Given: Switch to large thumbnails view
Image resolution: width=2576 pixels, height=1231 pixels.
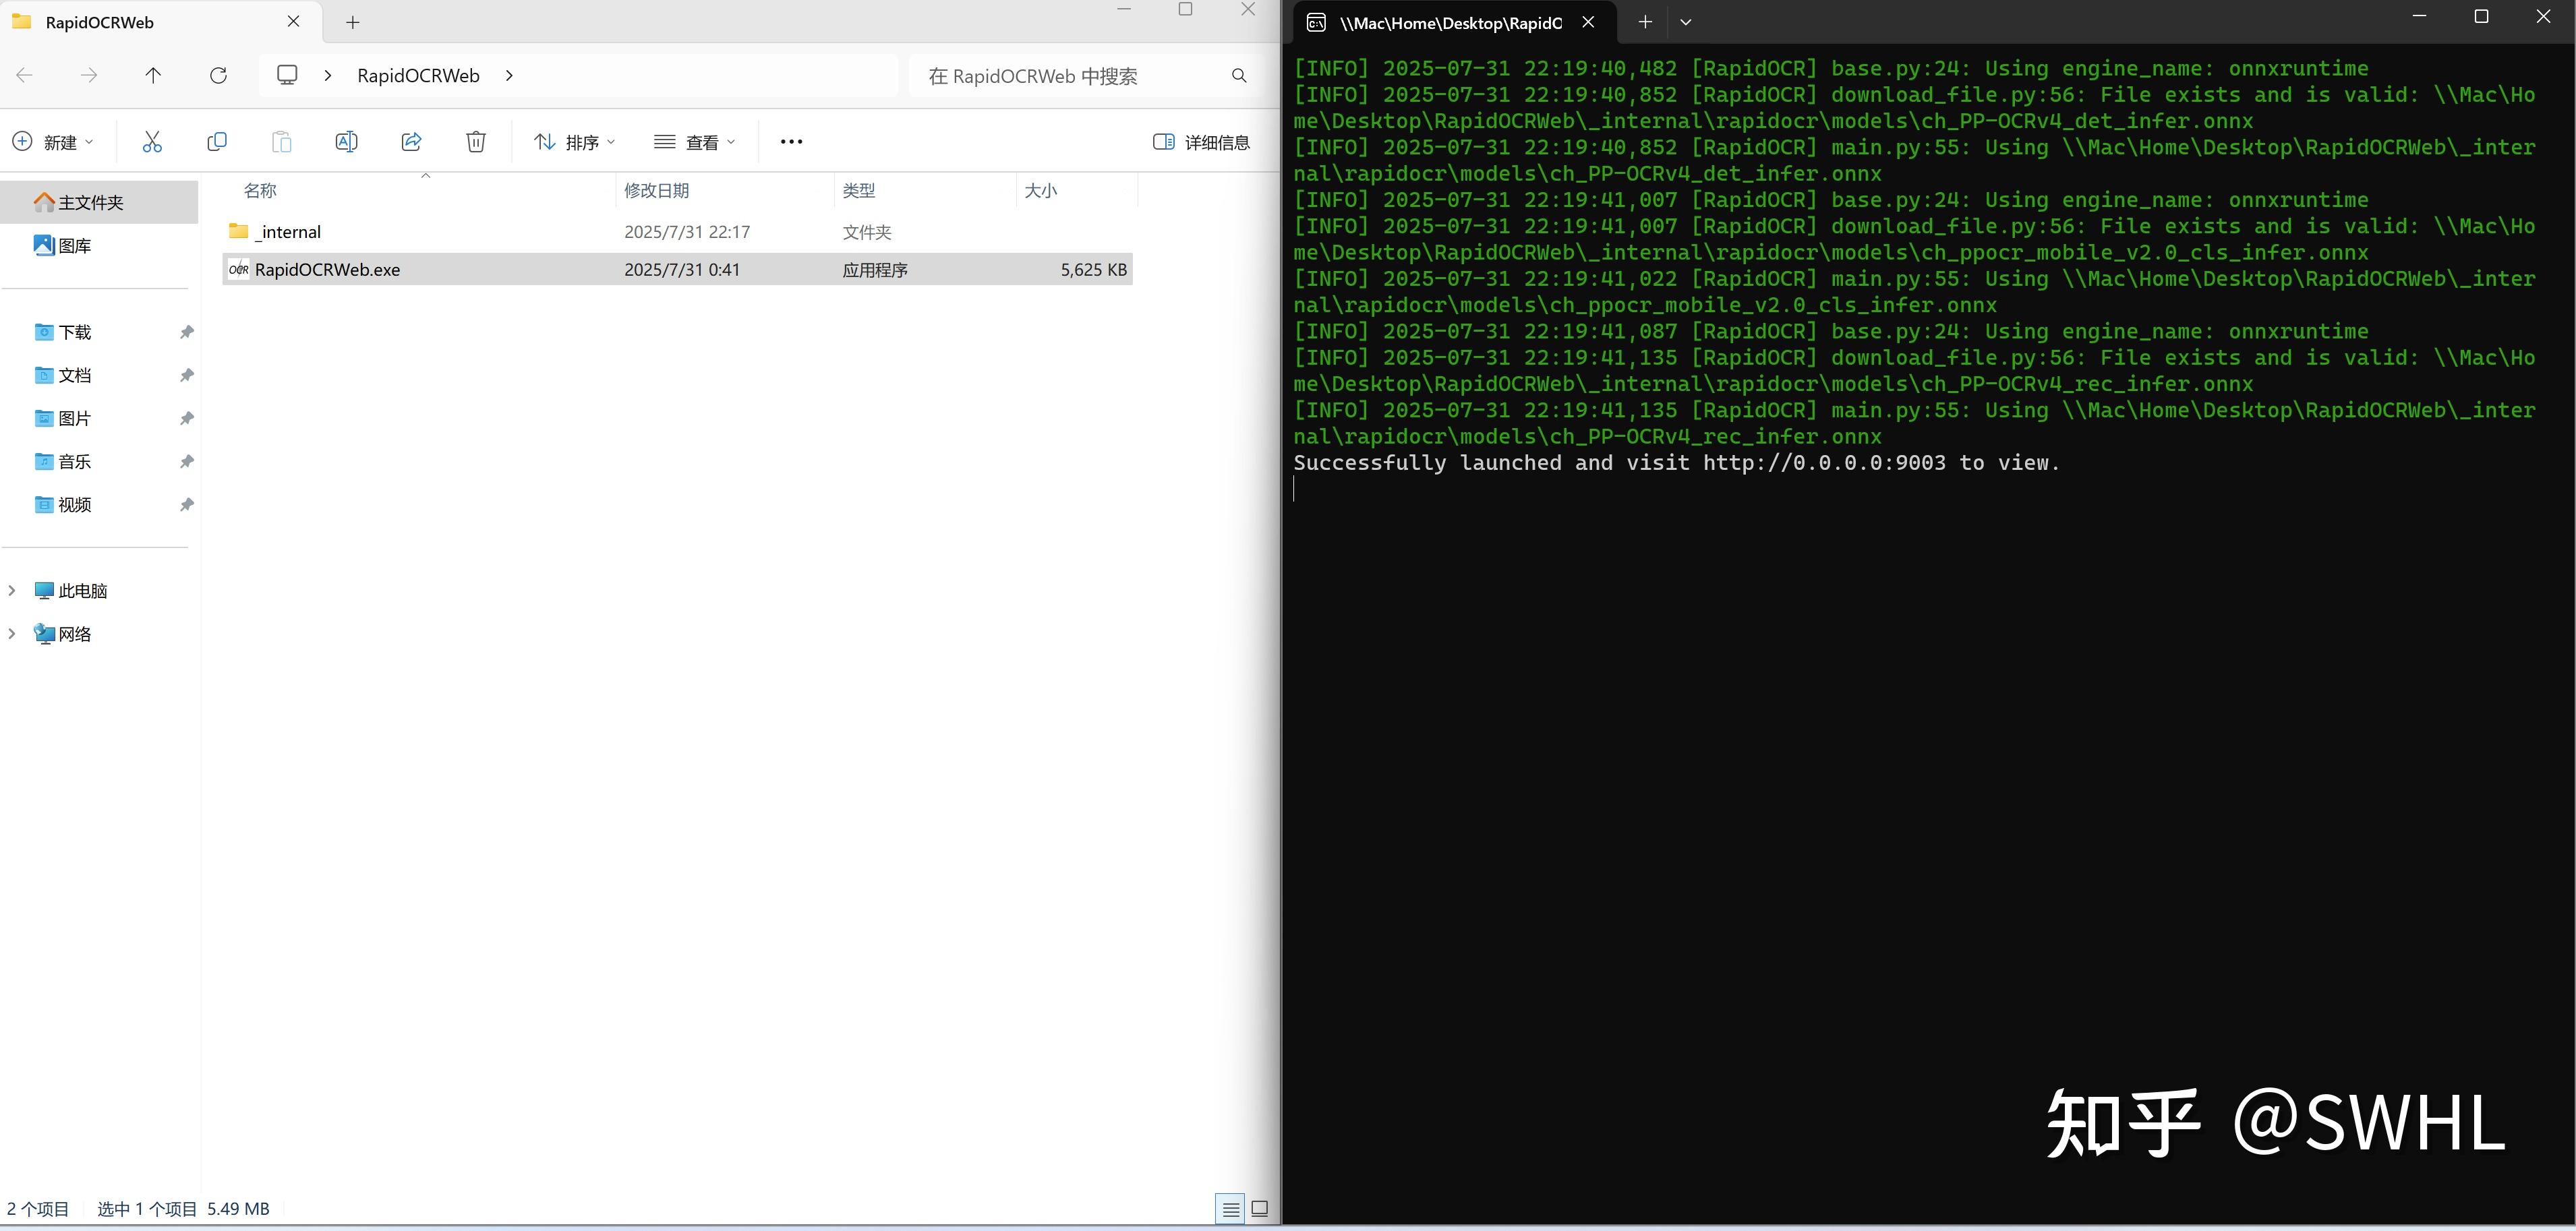Looking at the screenshot, I should [1260, 1209].
